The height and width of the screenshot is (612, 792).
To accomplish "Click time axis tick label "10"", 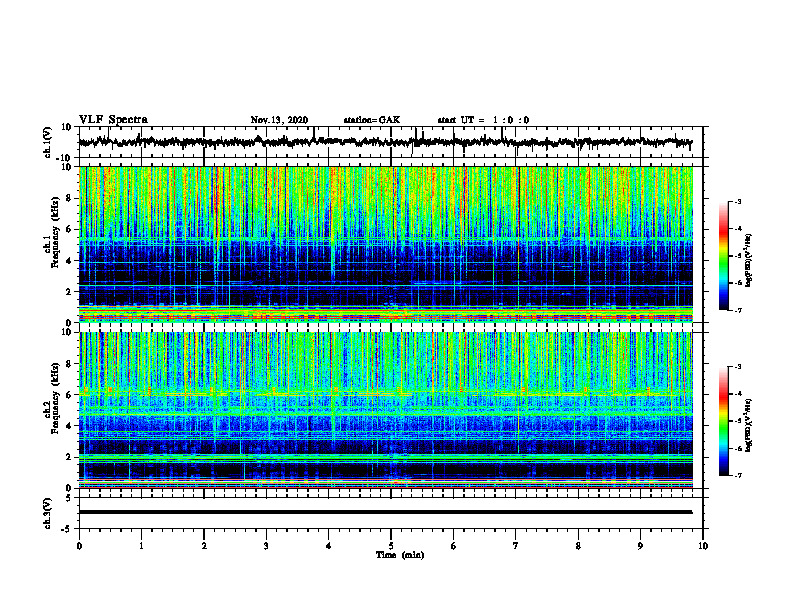I will [x=703, y=546].
